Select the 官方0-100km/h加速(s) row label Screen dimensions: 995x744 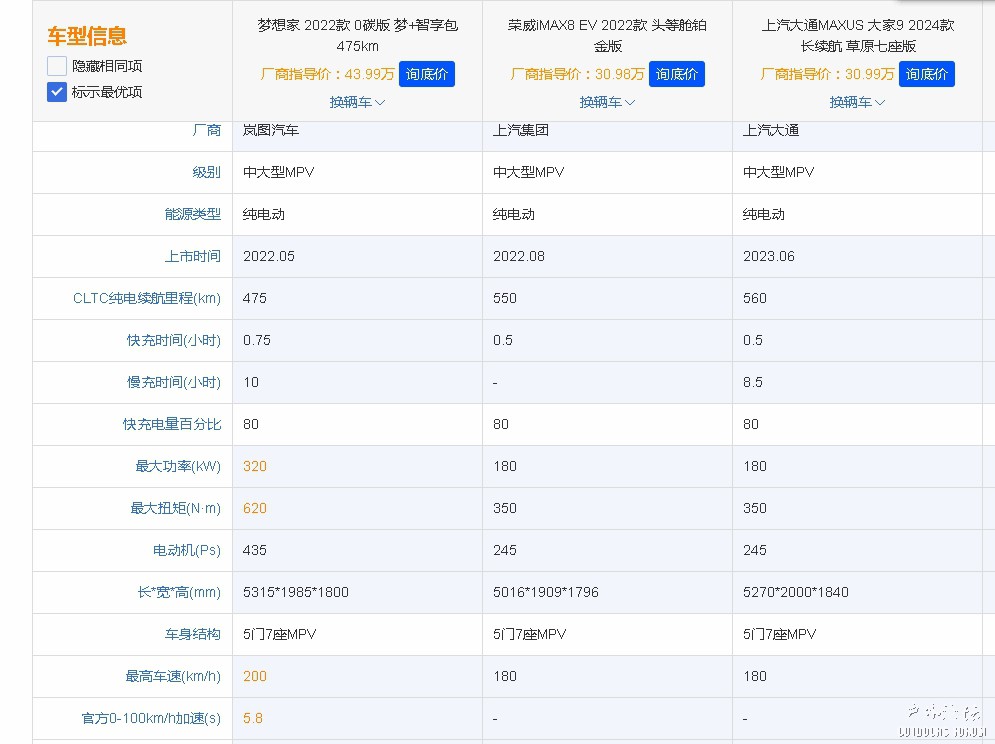click(151, 718)
